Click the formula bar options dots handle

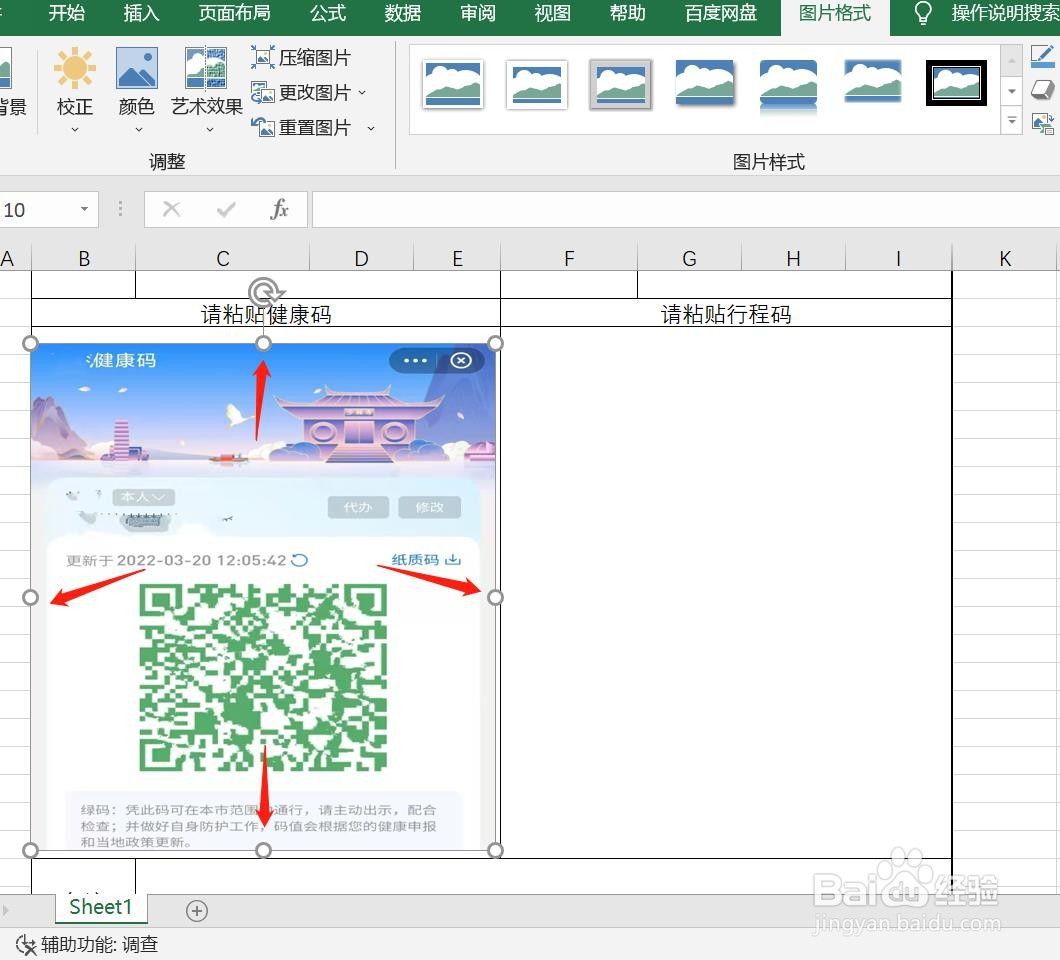point(120,209)
